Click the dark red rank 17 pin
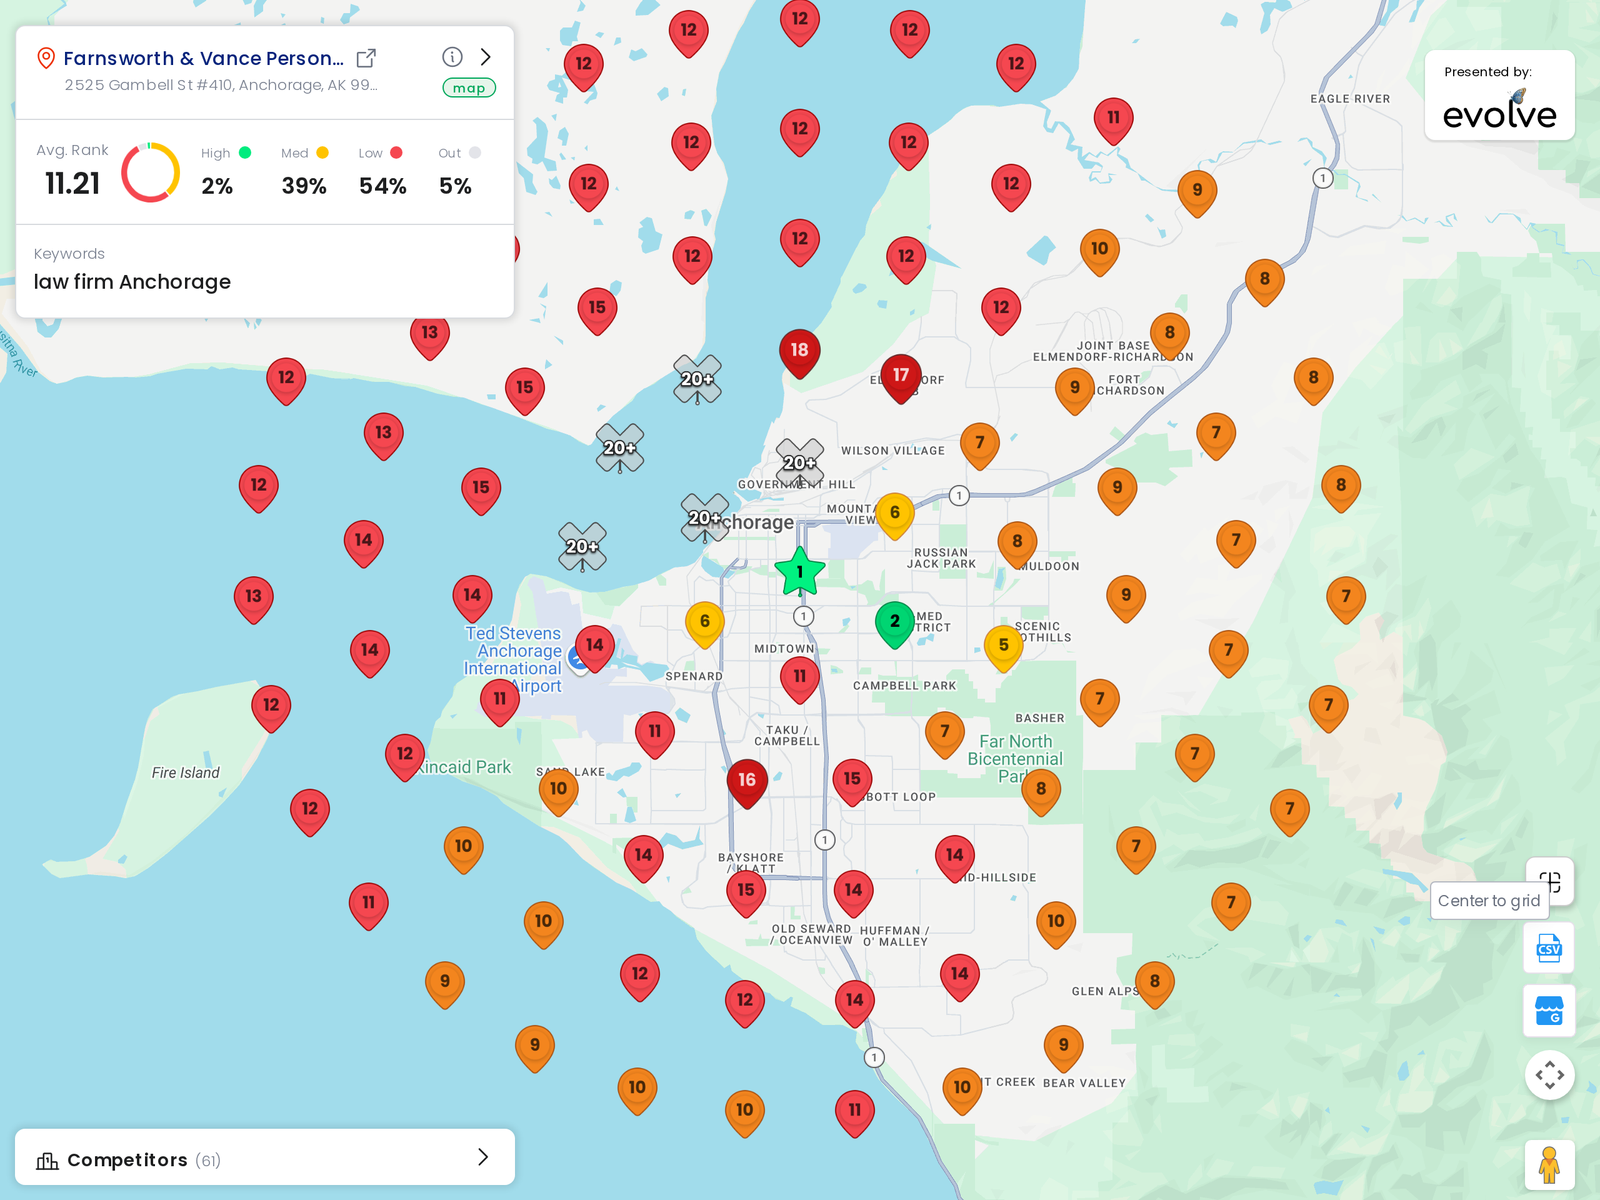Screen dimensions: 1600x1200 click(901, 378)
